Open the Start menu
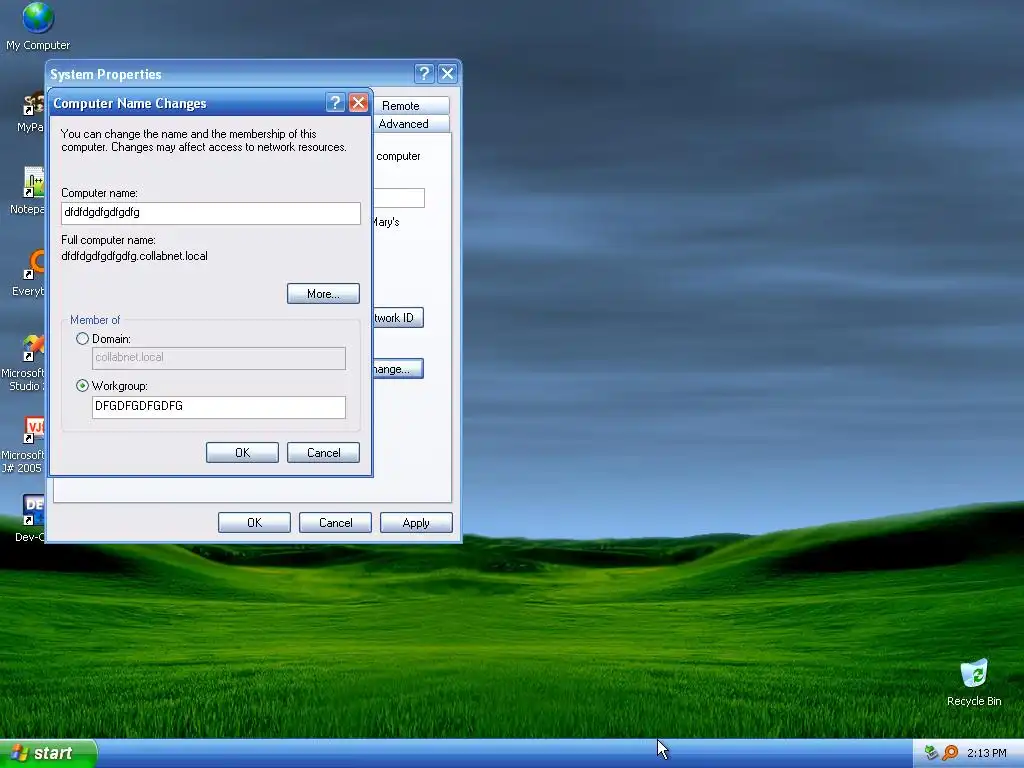This screenshot has height=768, width=1024. pyautogui.click(x=48, y=753)
